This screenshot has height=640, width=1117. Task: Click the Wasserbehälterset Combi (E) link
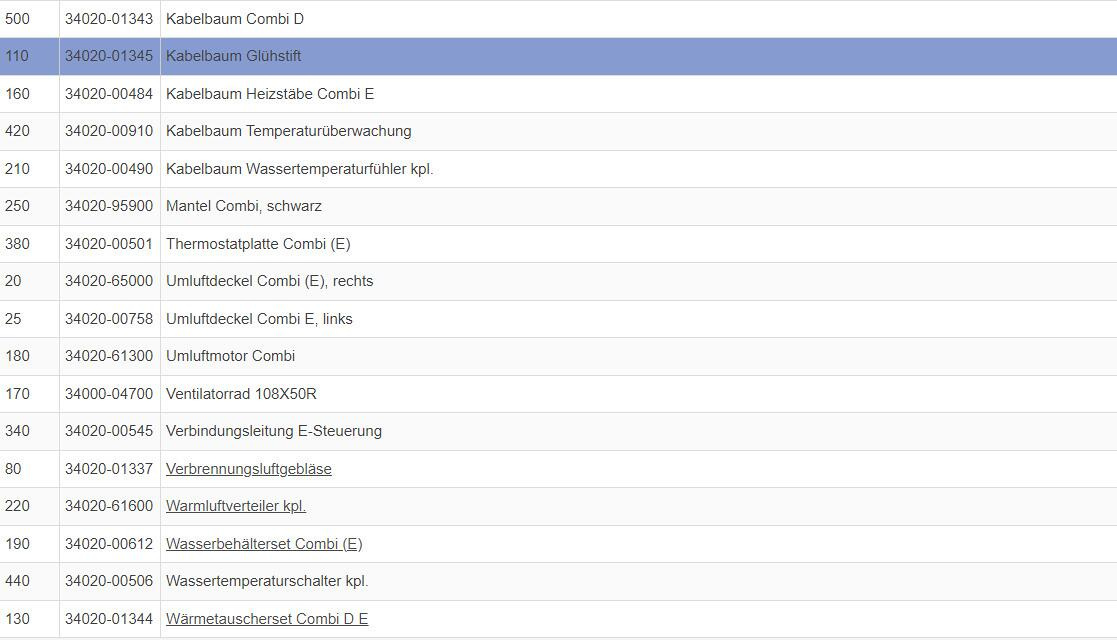click(264, 544)
